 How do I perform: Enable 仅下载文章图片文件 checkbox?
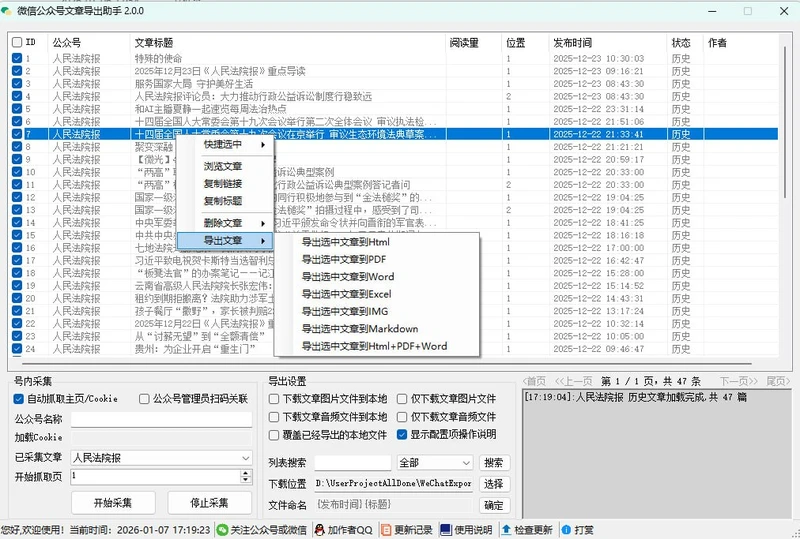point(402,399)
